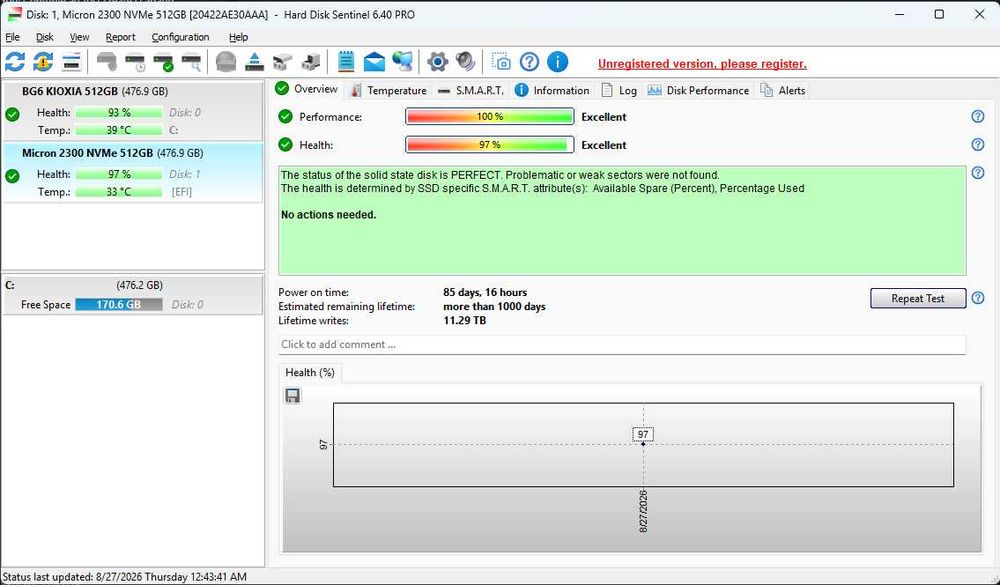Click the camera screenshot toolbar icon
The width and height of the screenshot is (1000, 585).
tap(501, 62)
